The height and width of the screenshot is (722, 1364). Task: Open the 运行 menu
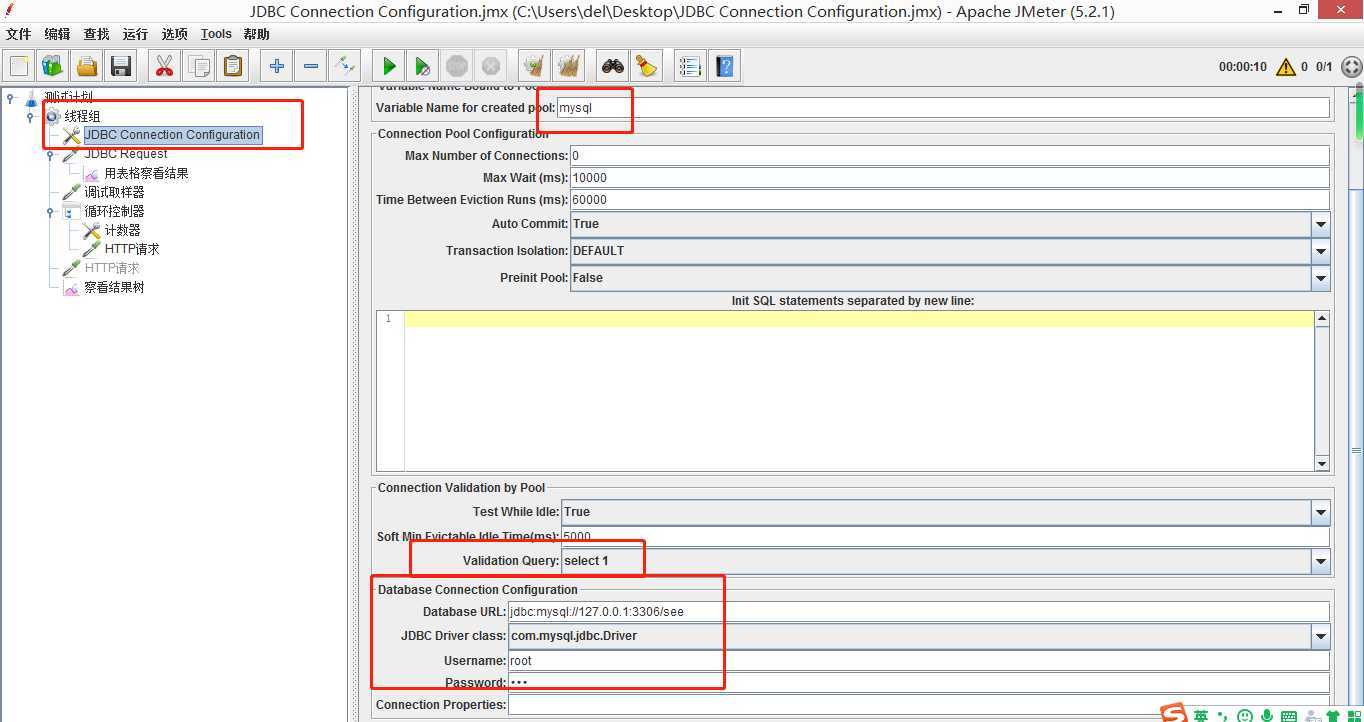135,34
